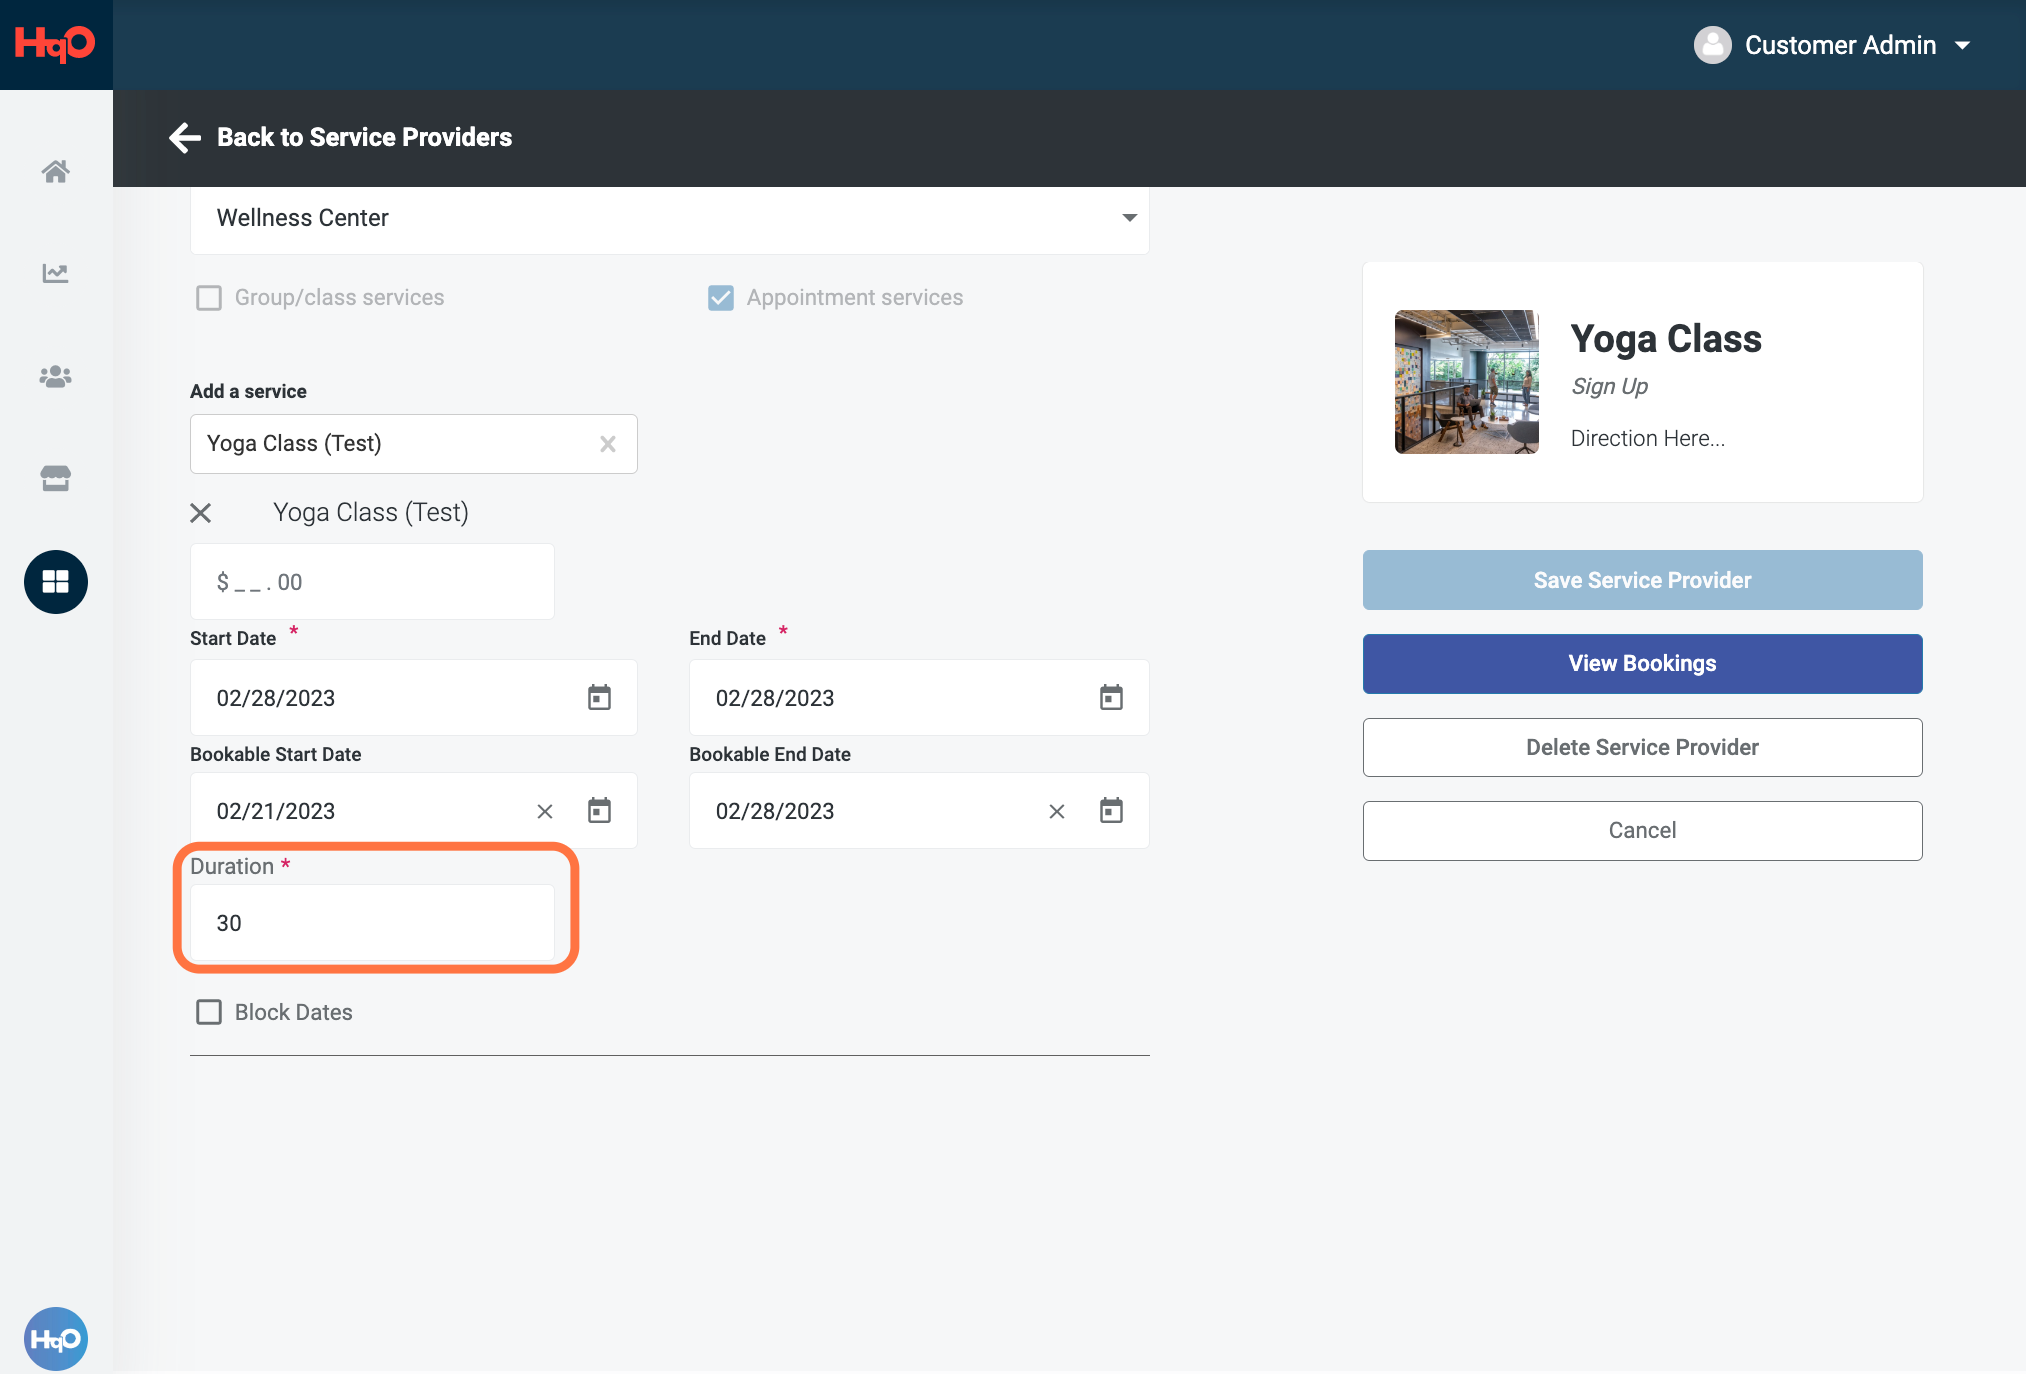
Task: Open End Date calendar picker
Action: 1111,697
